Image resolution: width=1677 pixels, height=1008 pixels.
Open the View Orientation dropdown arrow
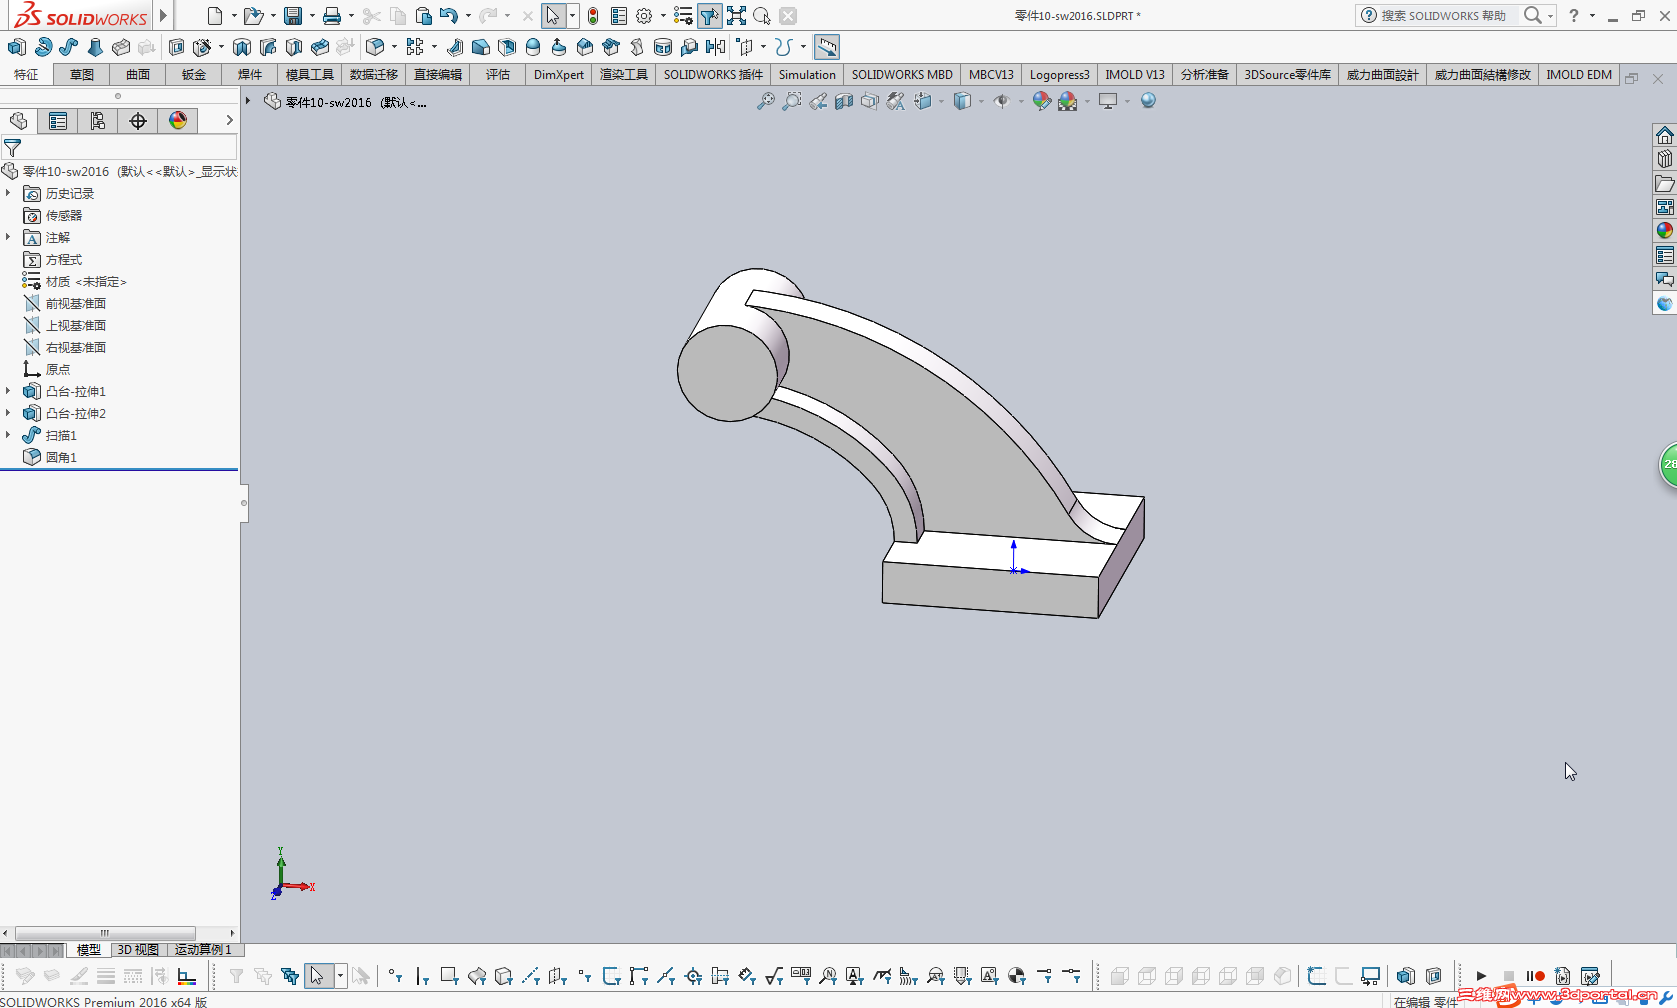tap(941, 101)
